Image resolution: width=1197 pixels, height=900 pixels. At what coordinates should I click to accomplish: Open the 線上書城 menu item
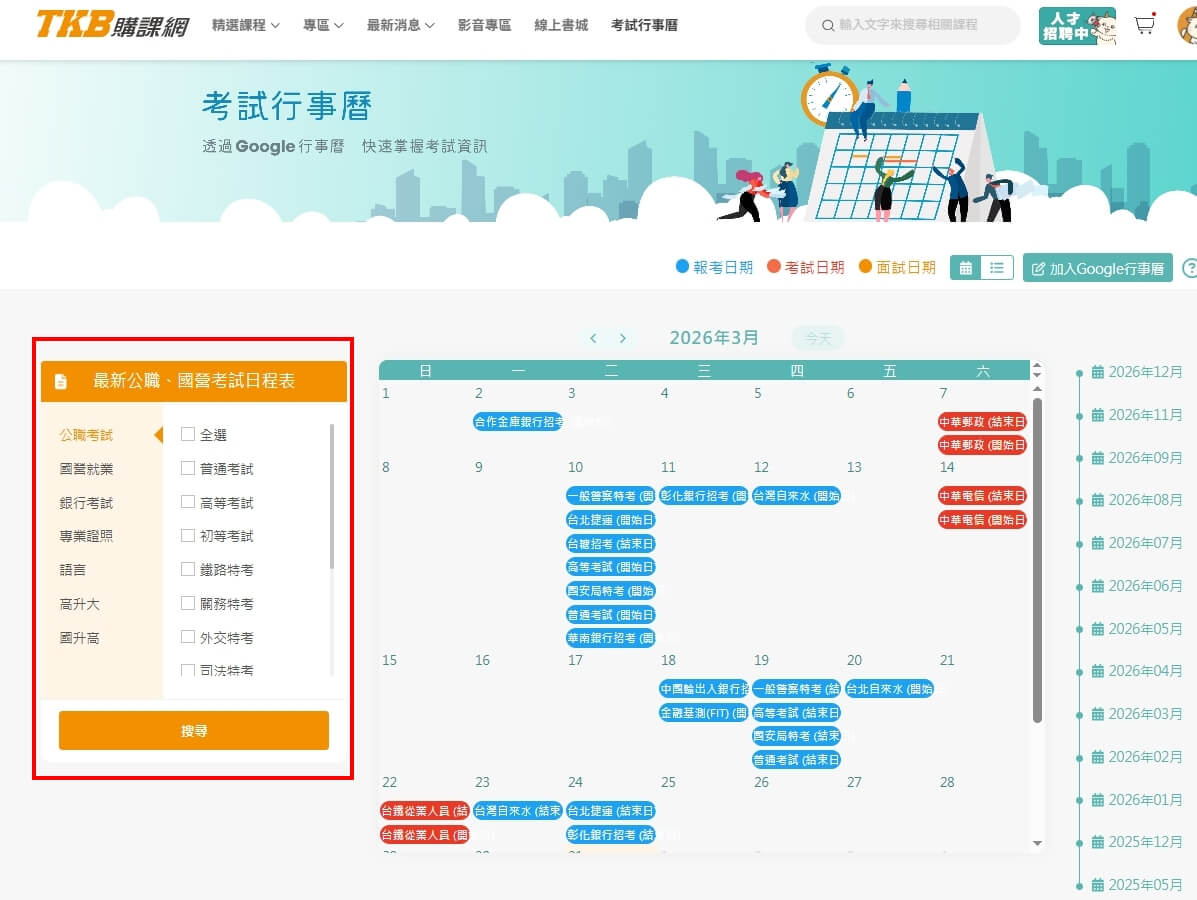[x=561, y=25]
